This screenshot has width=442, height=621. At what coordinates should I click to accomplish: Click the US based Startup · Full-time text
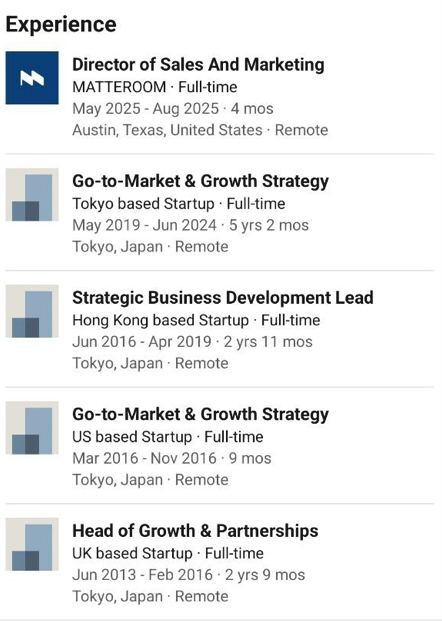coord(168,437)
